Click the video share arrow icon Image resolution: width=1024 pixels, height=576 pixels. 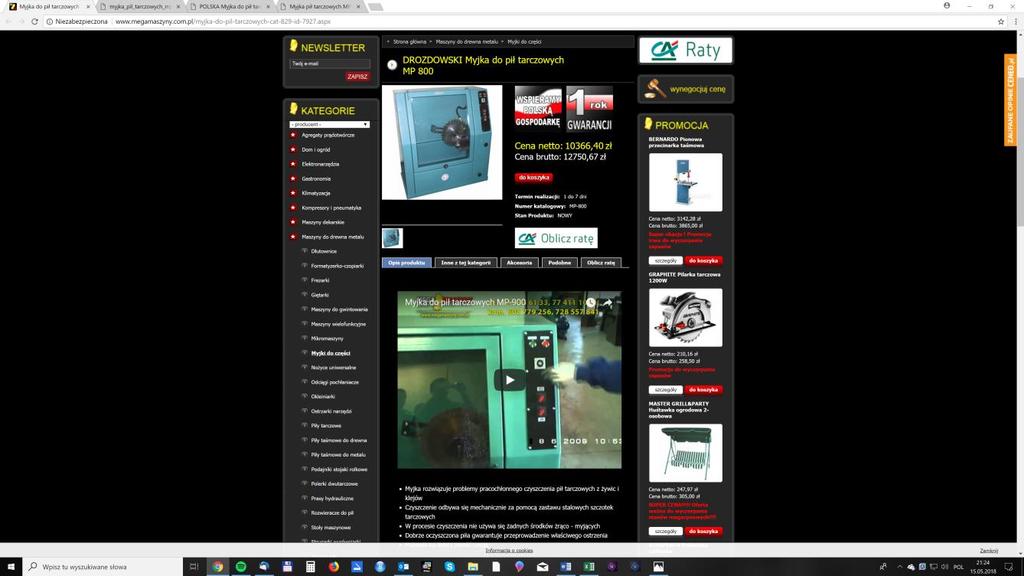[x=607, y=303]
